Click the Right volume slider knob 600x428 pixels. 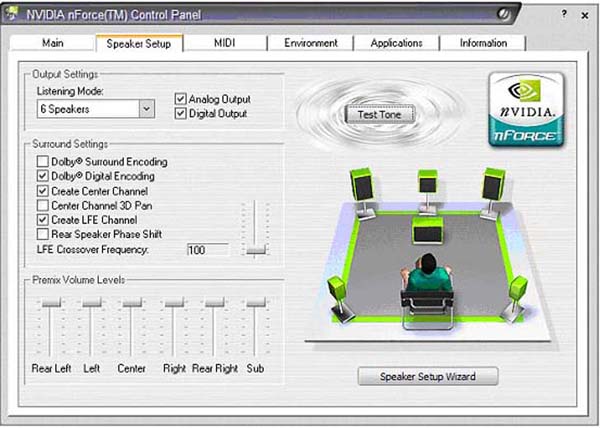(174, 303)
